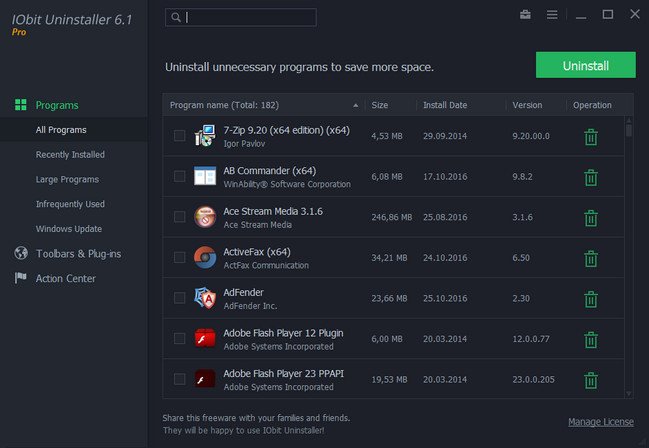649x448 pixels.
Task: Click the AdFender shield icon
Action: (205, 298)
